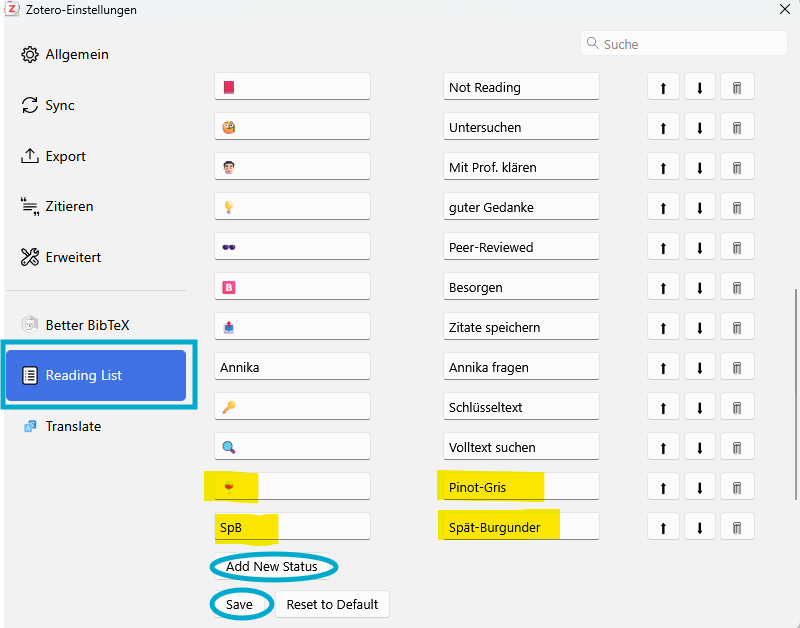Image resolution: width=800 pixels, height=628 pixels.
Task: Edit the Untersuchen name field
Action: pyautogui.click(x=521, y=127)
